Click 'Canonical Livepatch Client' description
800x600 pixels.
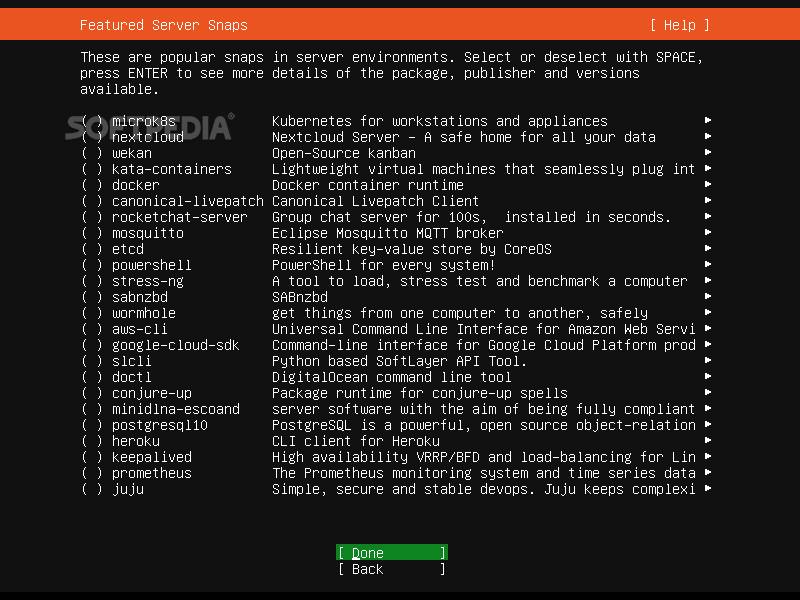(x=376, y=201)
